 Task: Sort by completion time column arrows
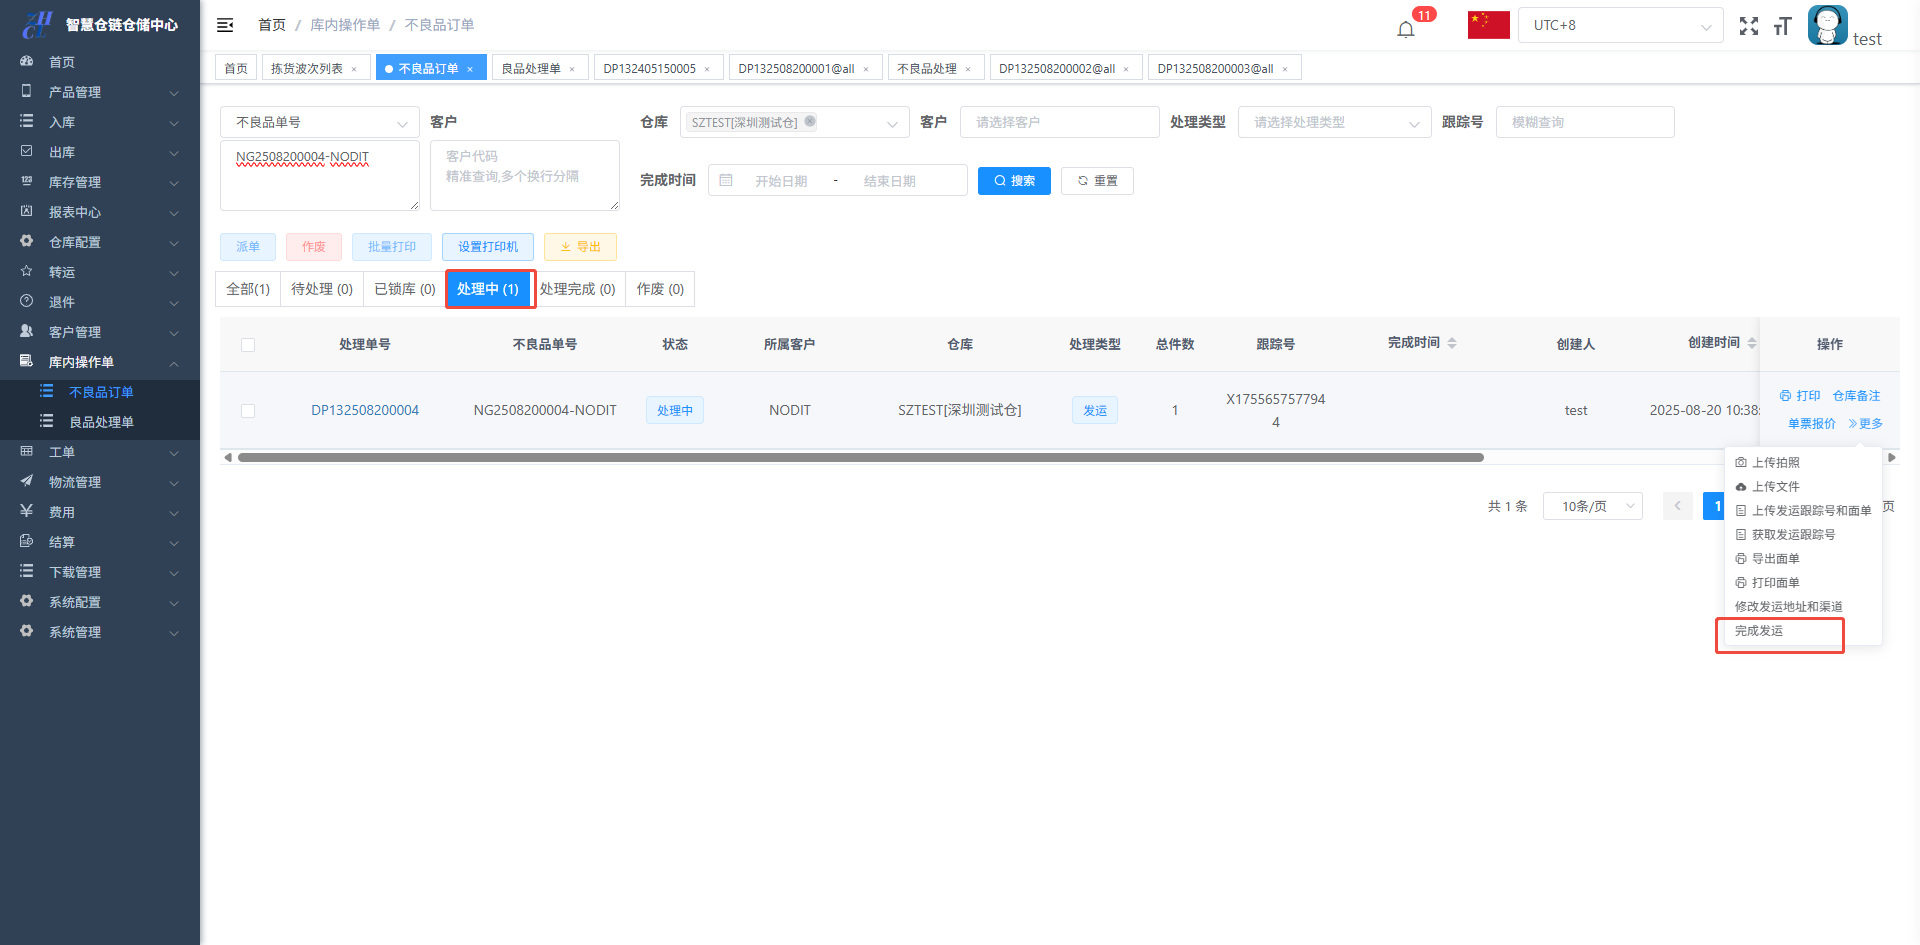(x=1452, y=343)
